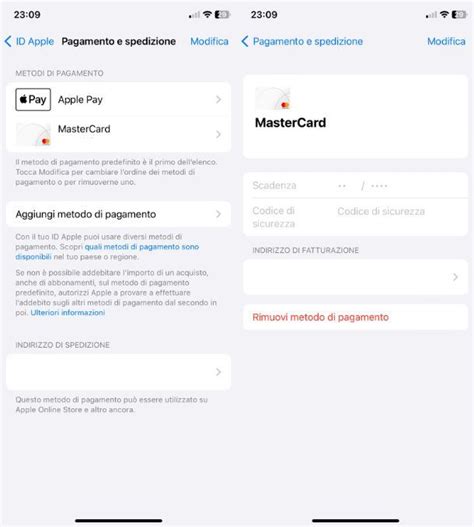
Task: Open billing address row under Indirizzo di fatturazione
Action: (x=355, y=277)
